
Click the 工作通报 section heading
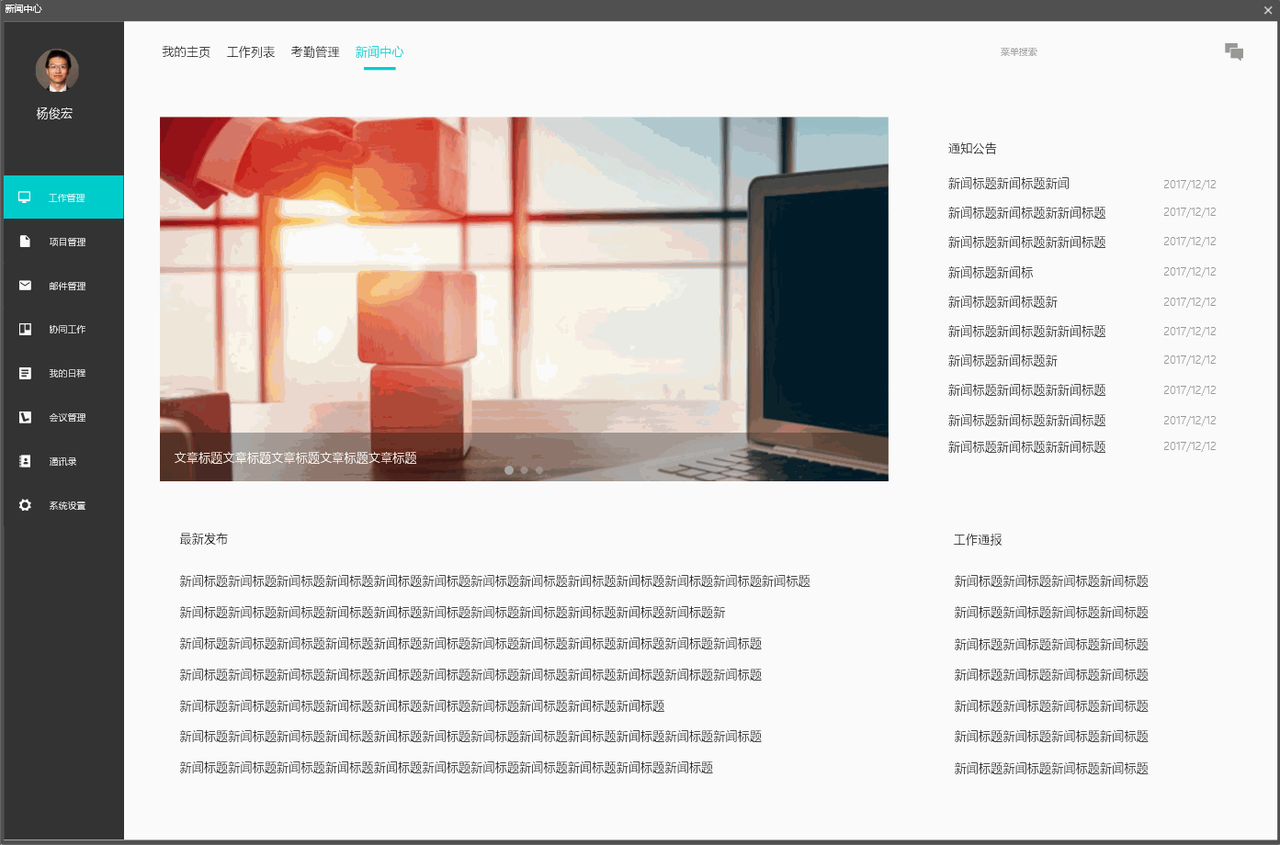coord(978,540)
